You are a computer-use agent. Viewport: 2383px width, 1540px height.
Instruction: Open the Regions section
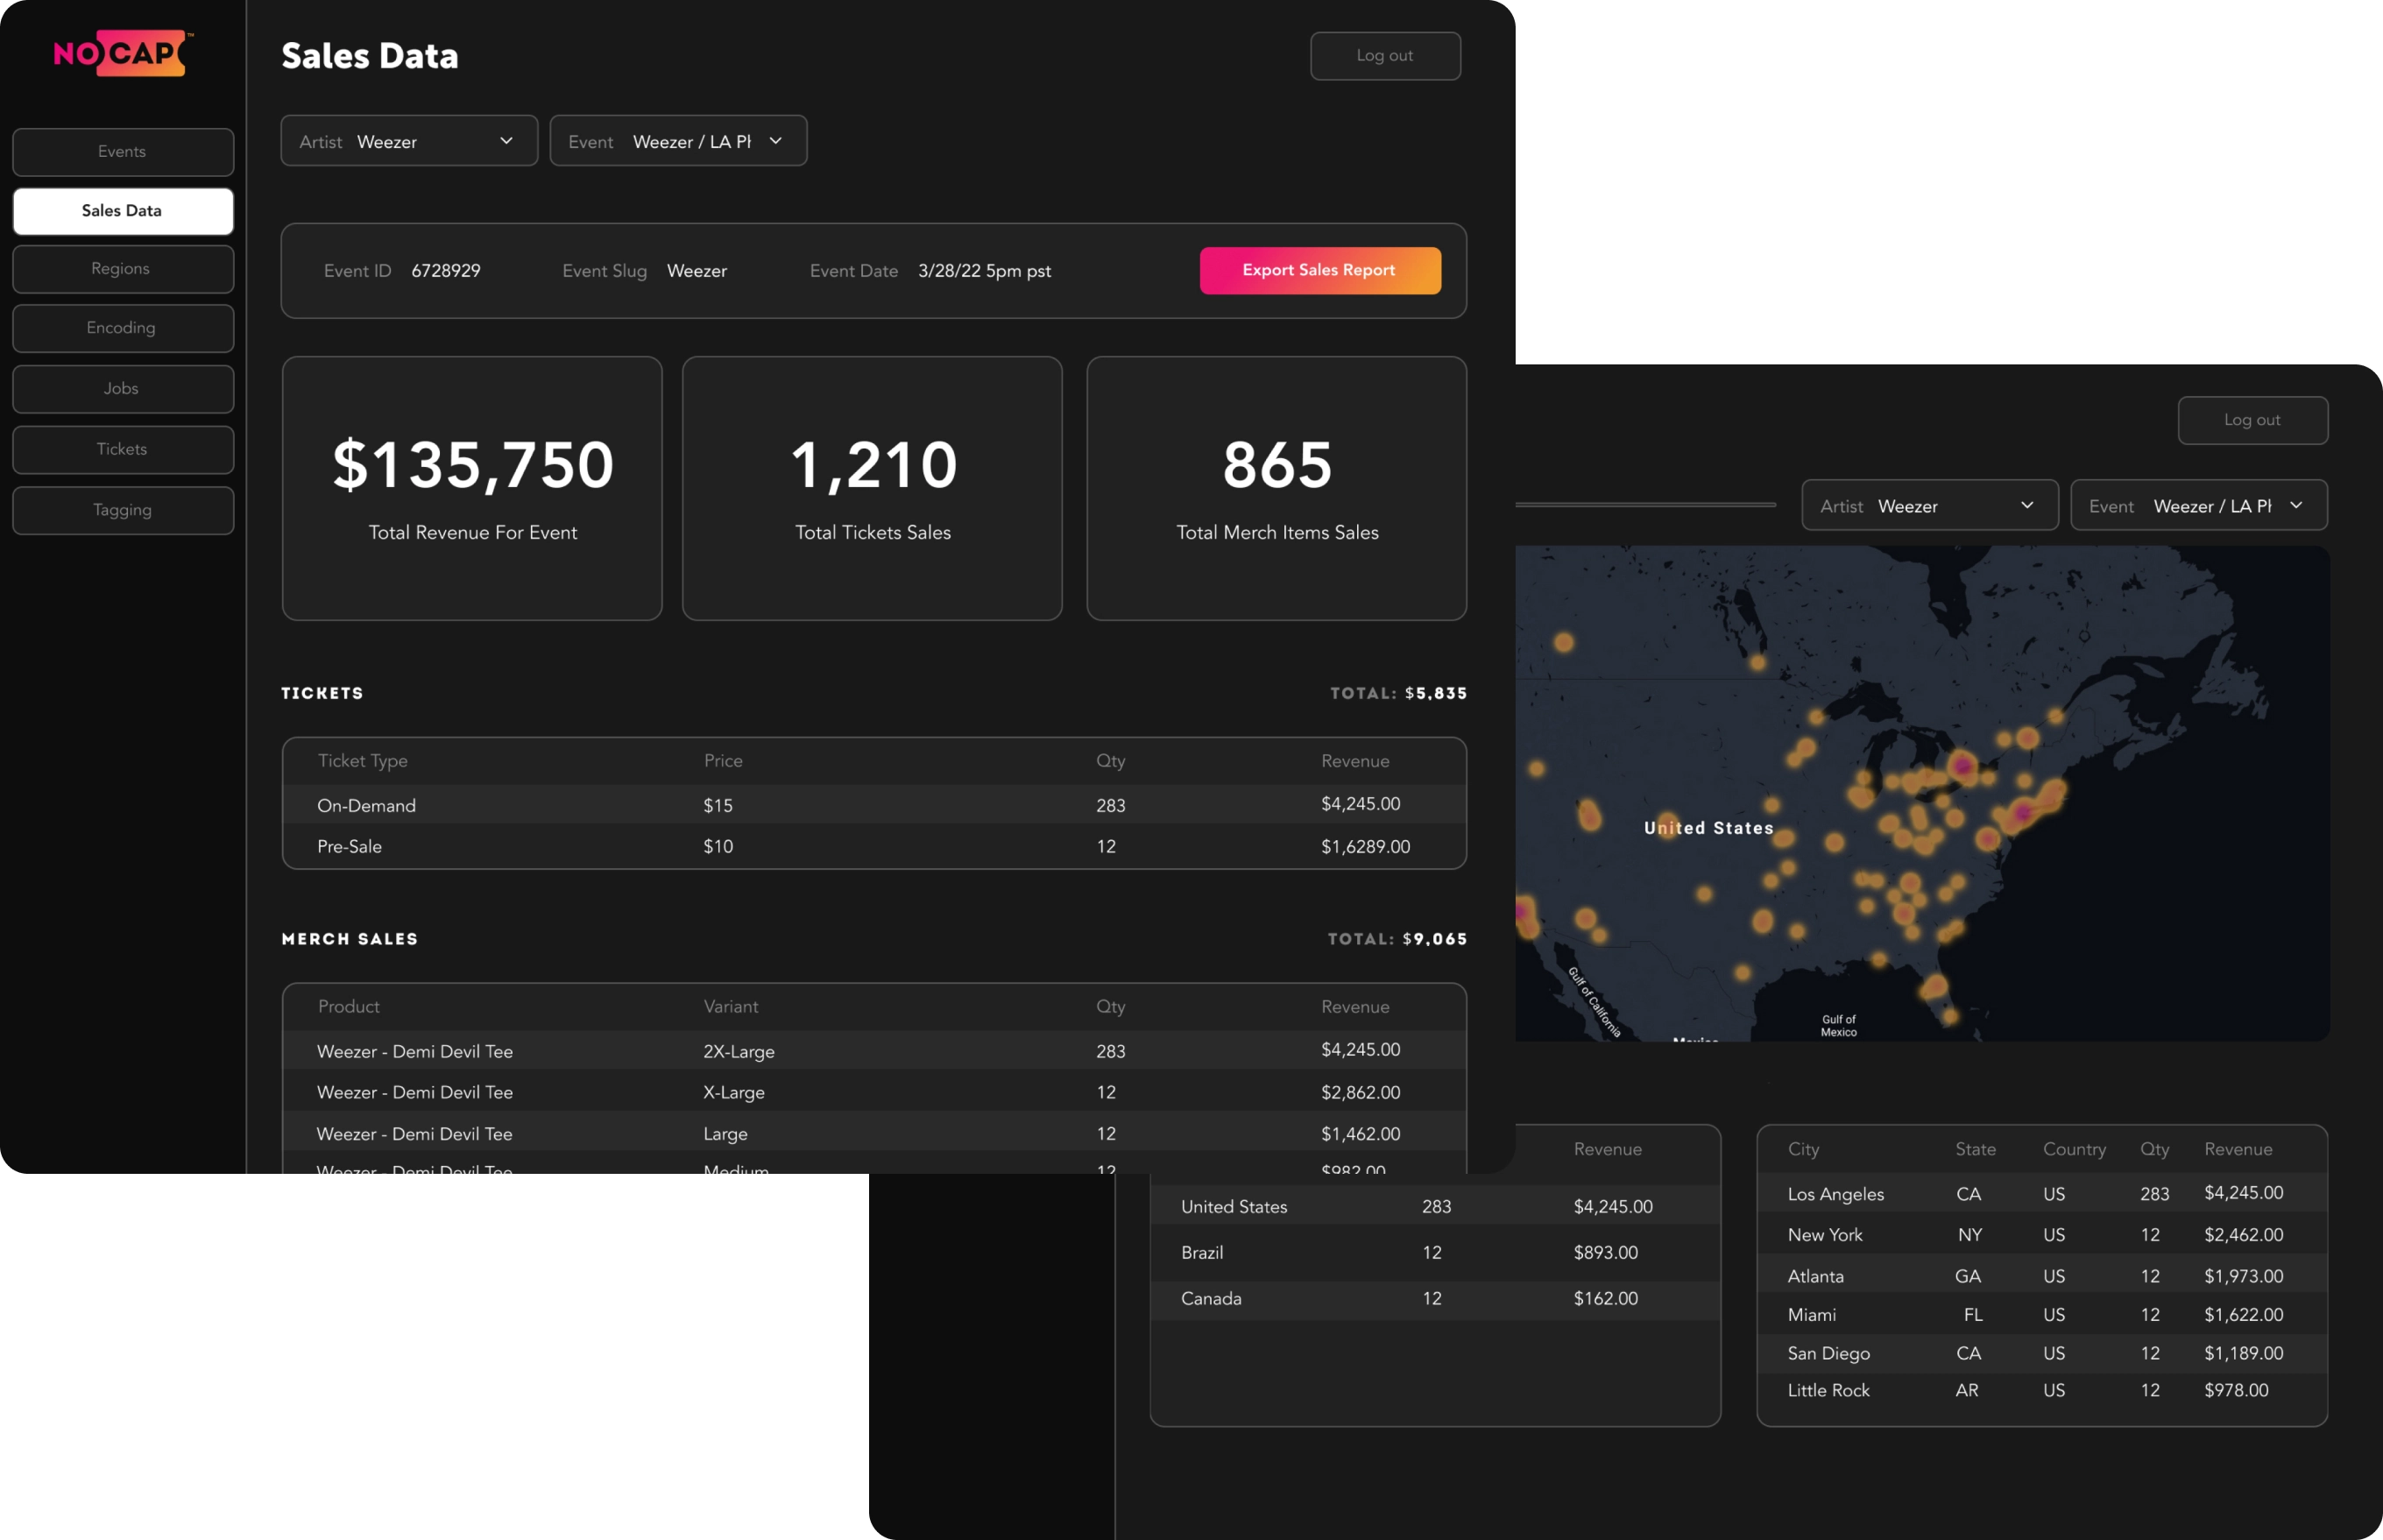coord(122,268)
